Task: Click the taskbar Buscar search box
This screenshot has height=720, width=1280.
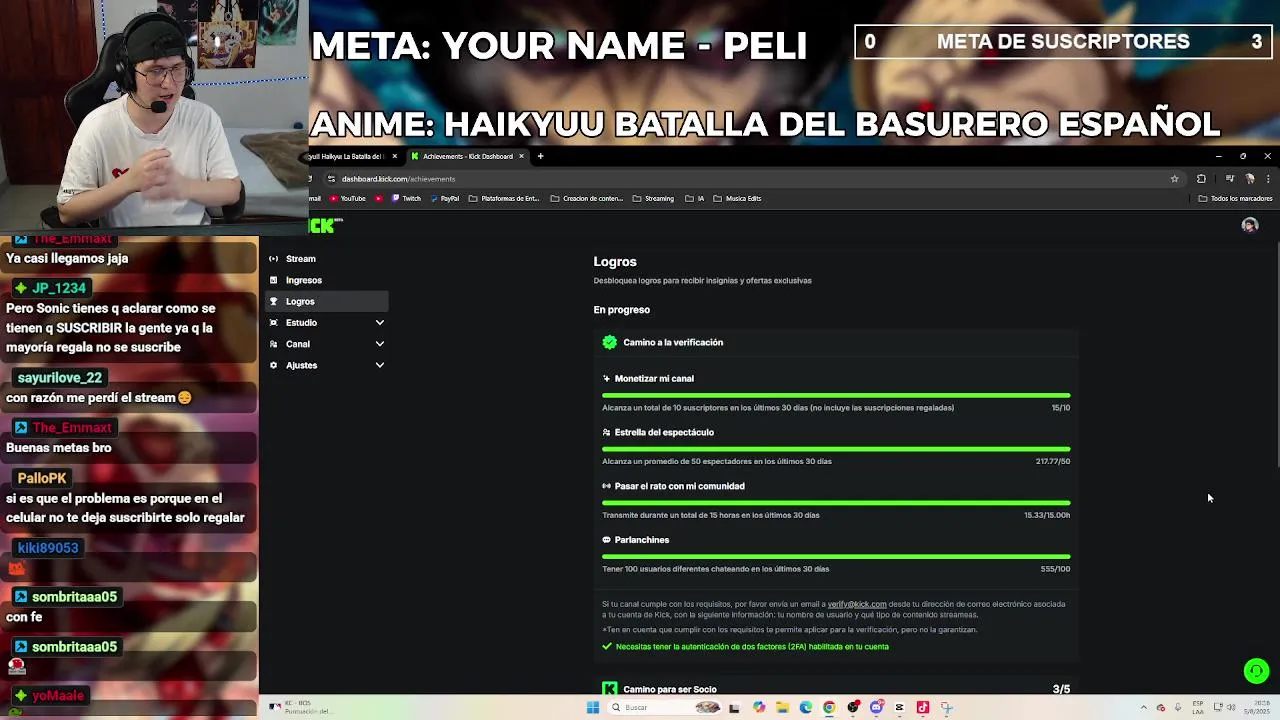Action: (x=666, y=707)
